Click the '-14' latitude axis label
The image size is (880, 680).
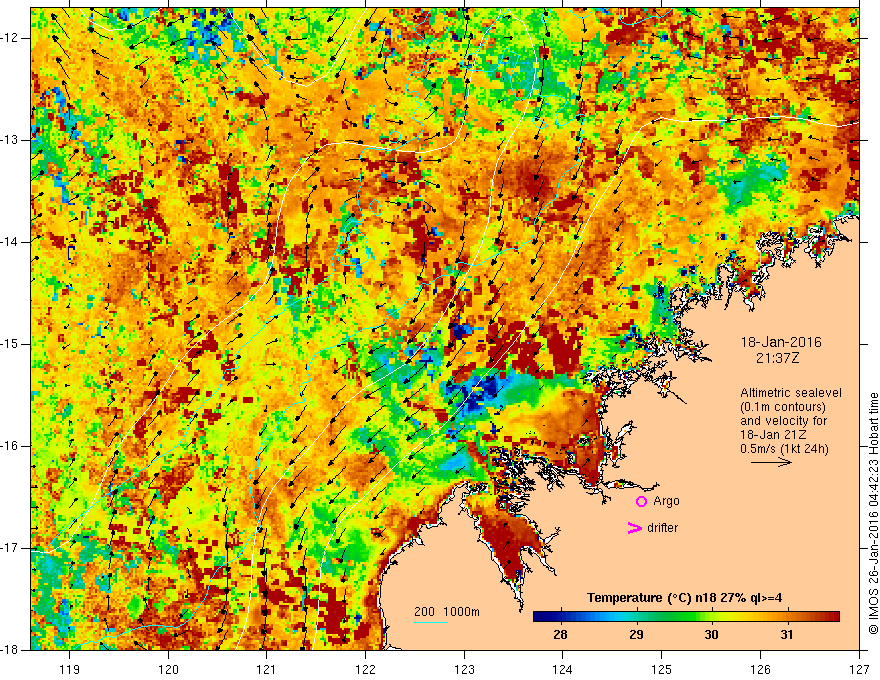tap(10, 242)
